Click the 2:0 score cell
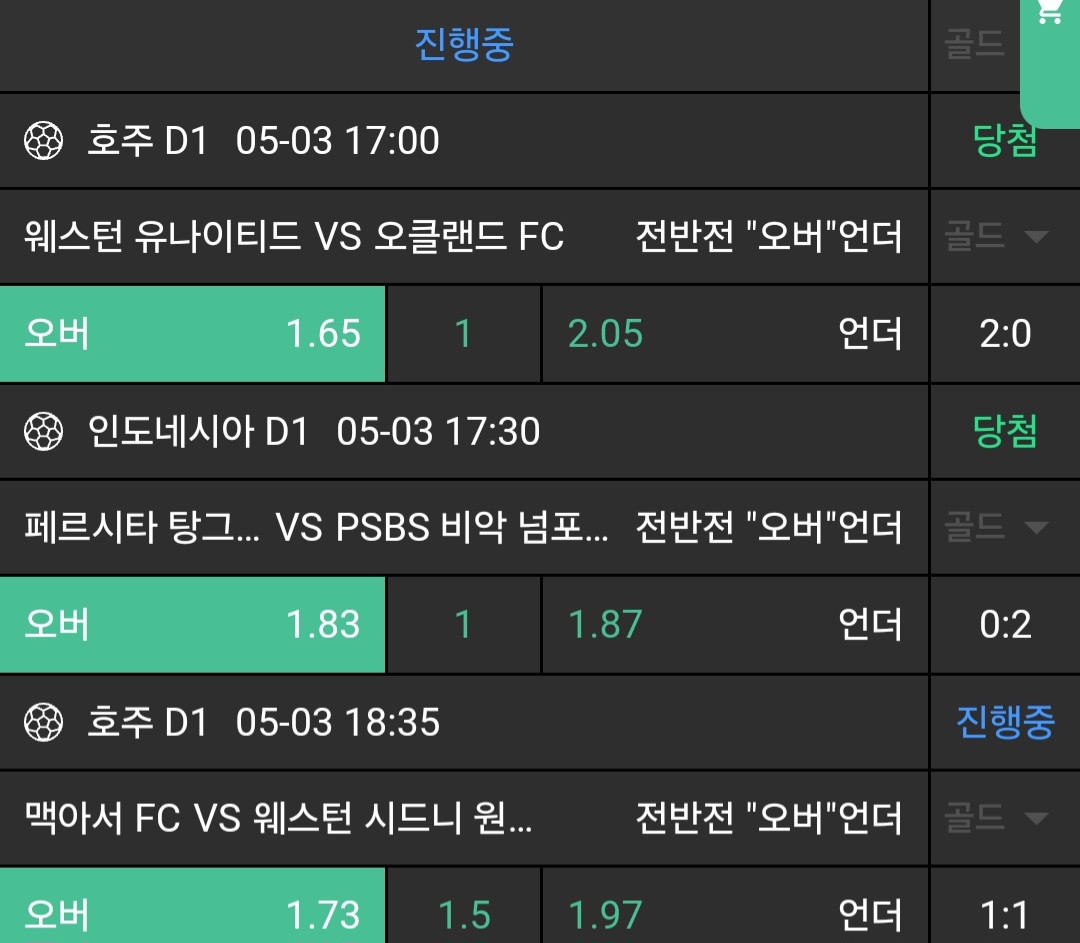1080x943 pixels. 1005,334
